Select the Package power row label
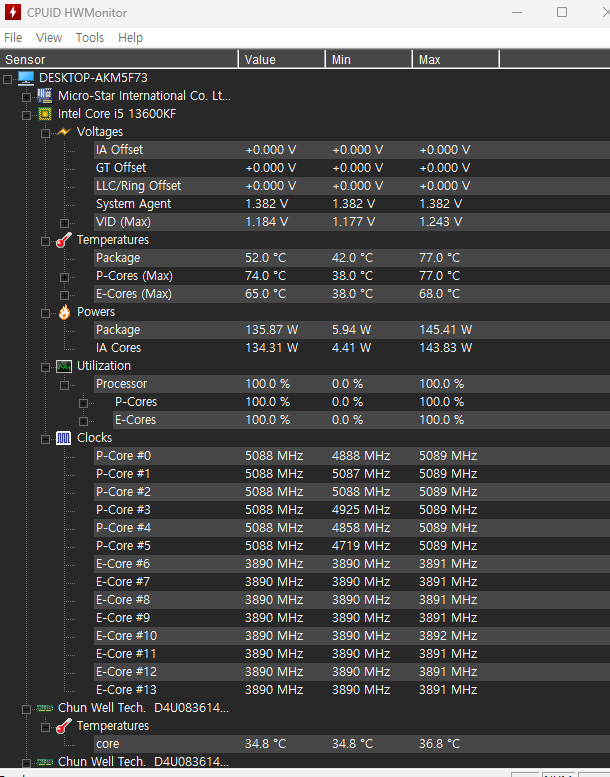This screenshot has width=610, height=777. [118, 330]
